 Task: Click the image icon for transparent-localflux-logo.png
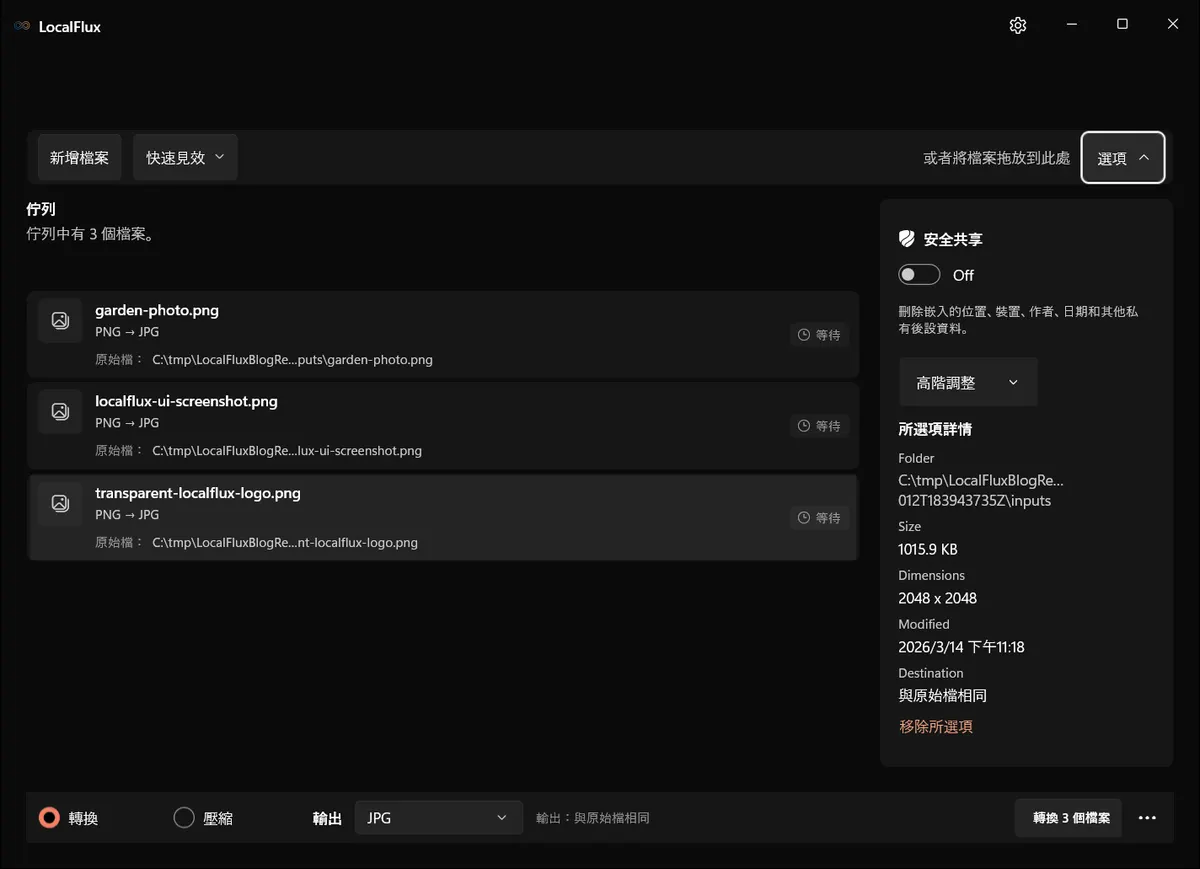[x=60, y=504]
